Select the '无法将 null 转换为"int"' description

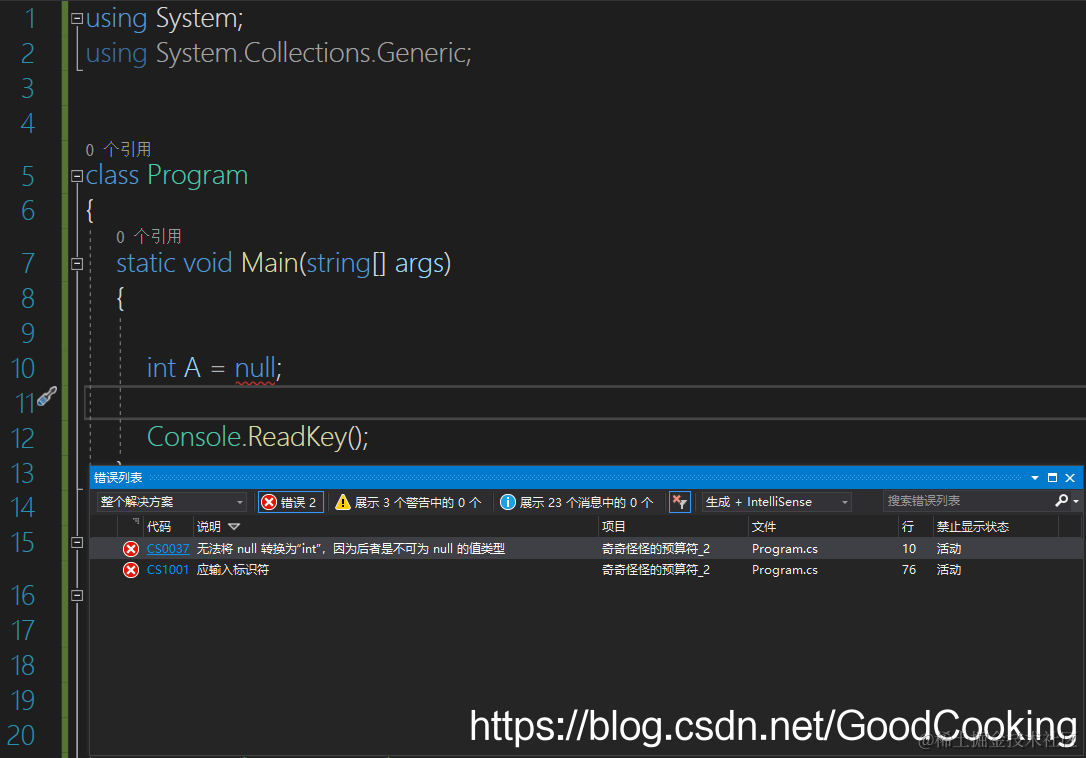(x=350, y=549)
